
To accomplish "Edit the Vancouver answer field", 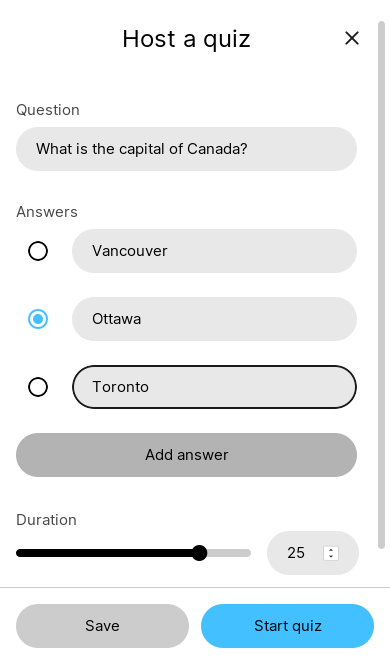I will 214,251.
